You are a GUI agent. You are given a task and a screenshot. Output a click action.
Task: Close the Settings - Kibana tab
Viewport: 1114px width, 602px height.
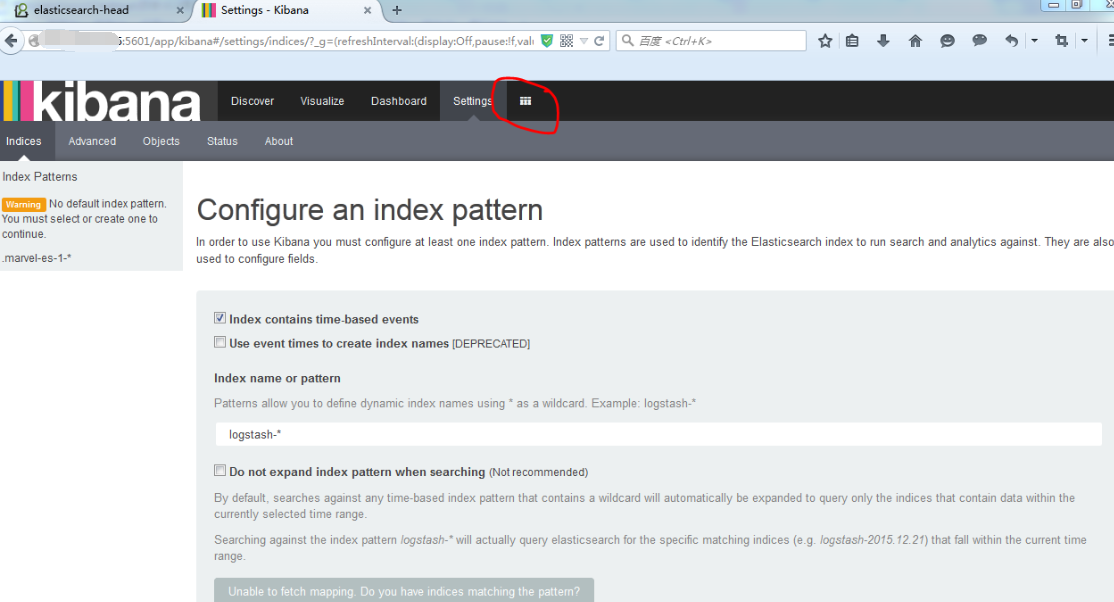[367, 11]
